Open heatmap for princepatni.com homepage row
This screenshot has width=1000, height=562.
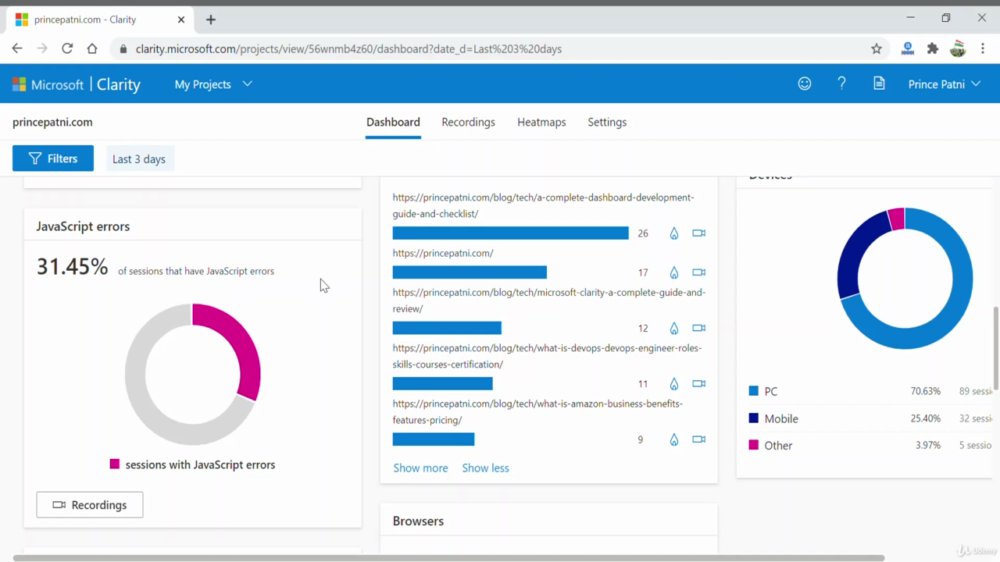tap(673, 272)
